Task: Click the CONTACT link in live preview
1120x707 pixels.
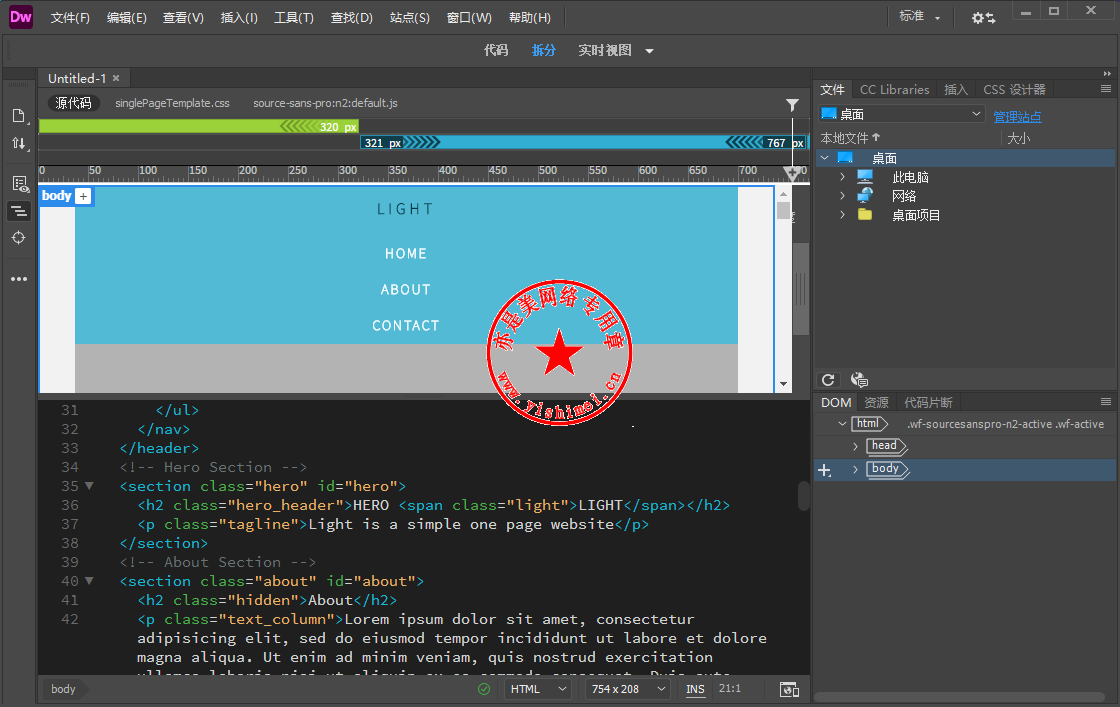Action: [405, 326]
